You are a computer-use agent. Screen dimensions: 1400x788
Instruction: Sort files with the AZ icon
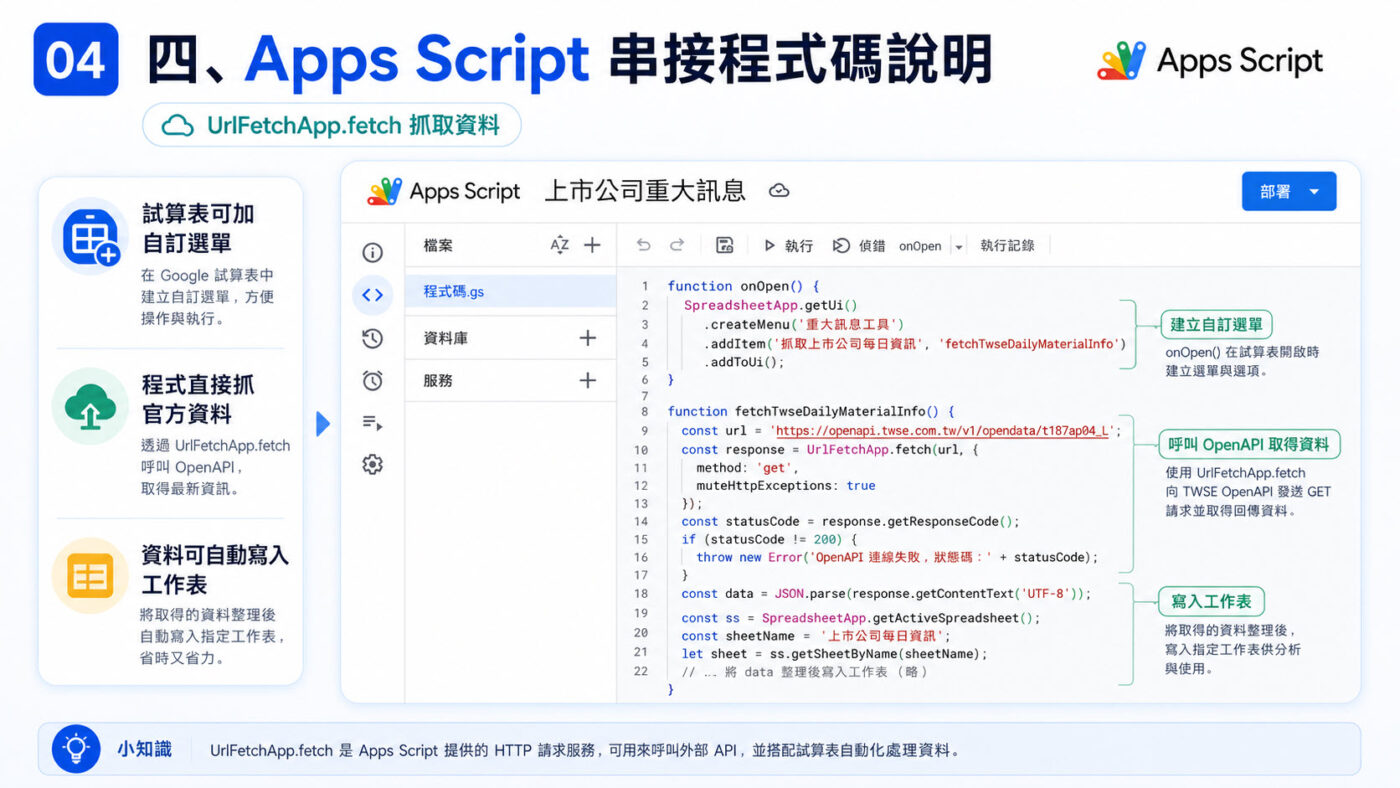(560, 245)
